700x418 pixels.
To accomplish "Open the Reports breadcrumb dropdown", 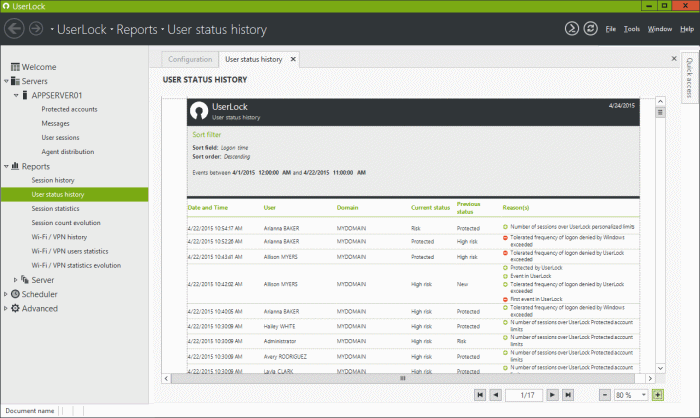I will (111, 29).
